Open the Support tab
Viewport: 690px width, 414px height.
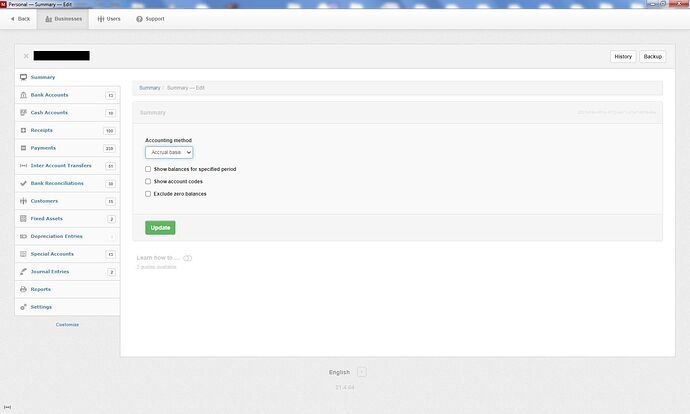[x=150, y=19]
